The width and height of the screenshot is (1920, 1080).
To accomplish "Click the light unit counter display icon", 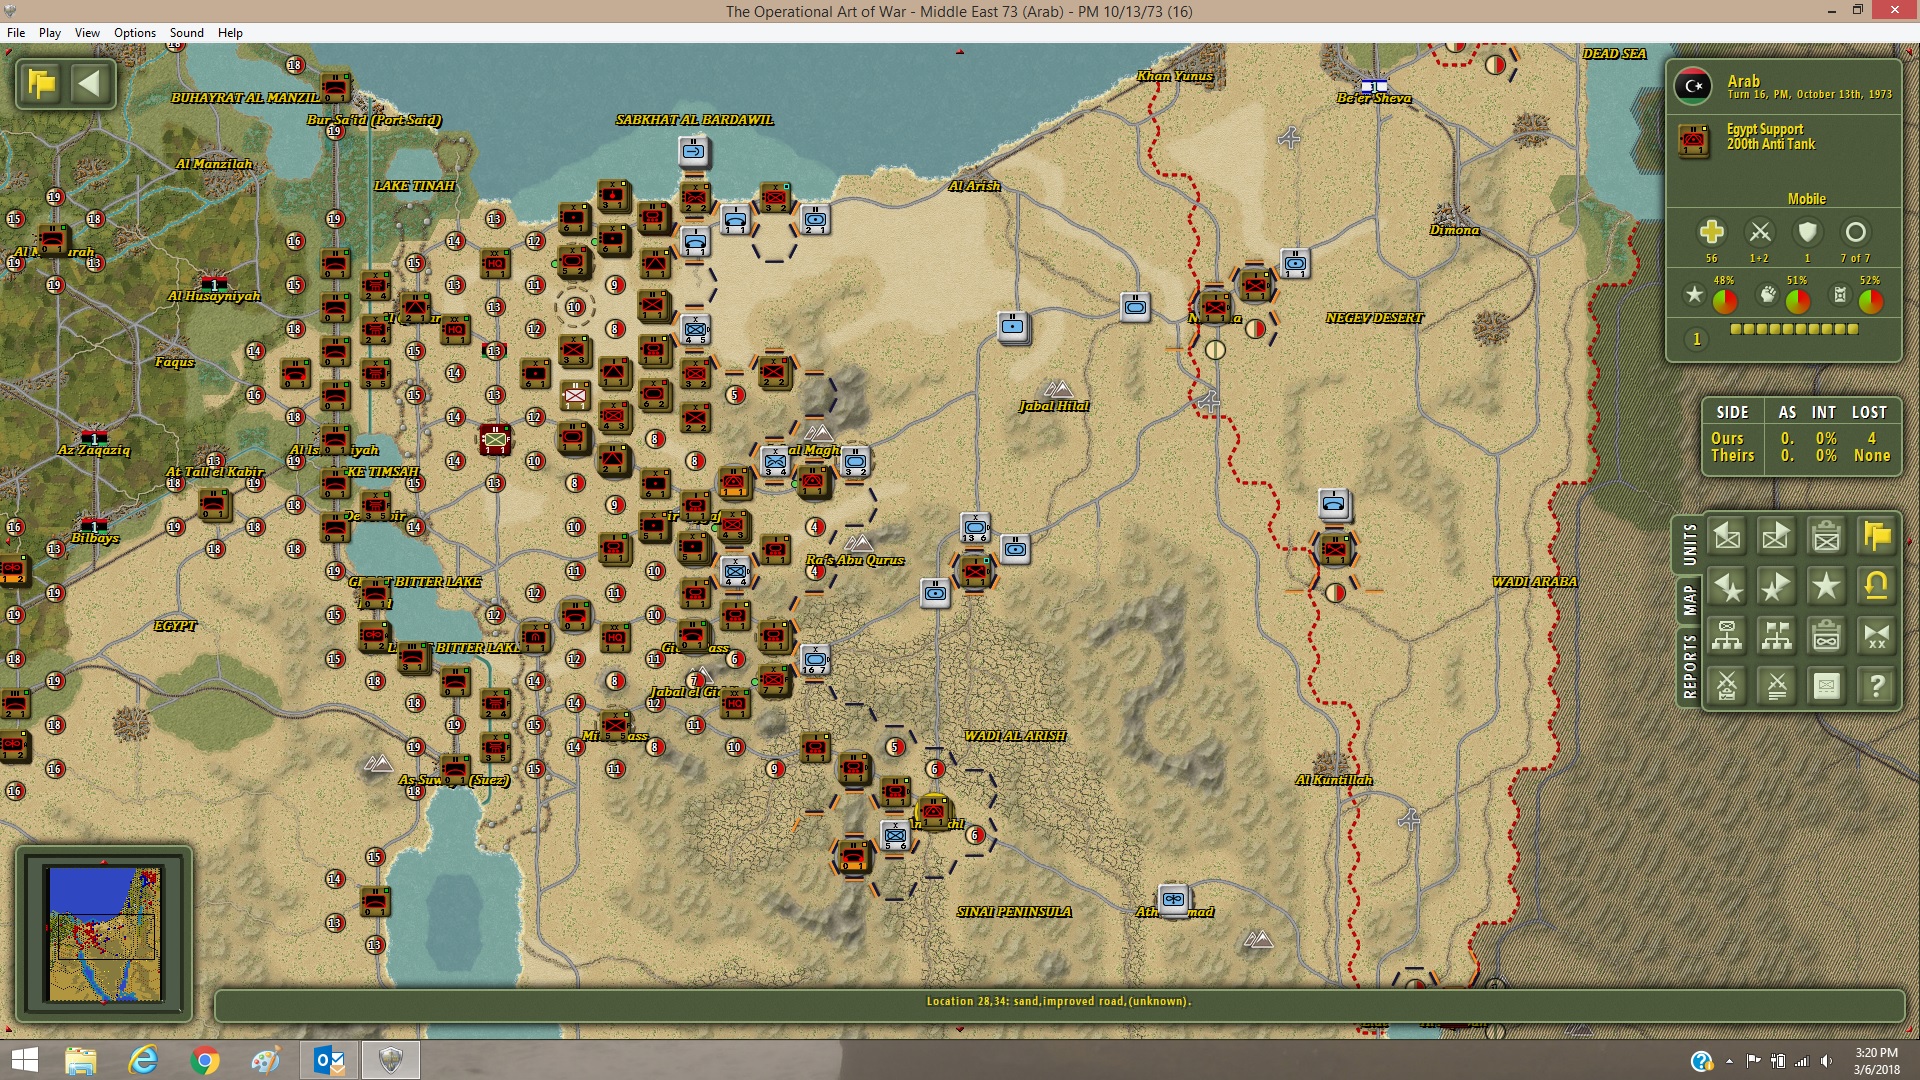I will pos(1826,686).
